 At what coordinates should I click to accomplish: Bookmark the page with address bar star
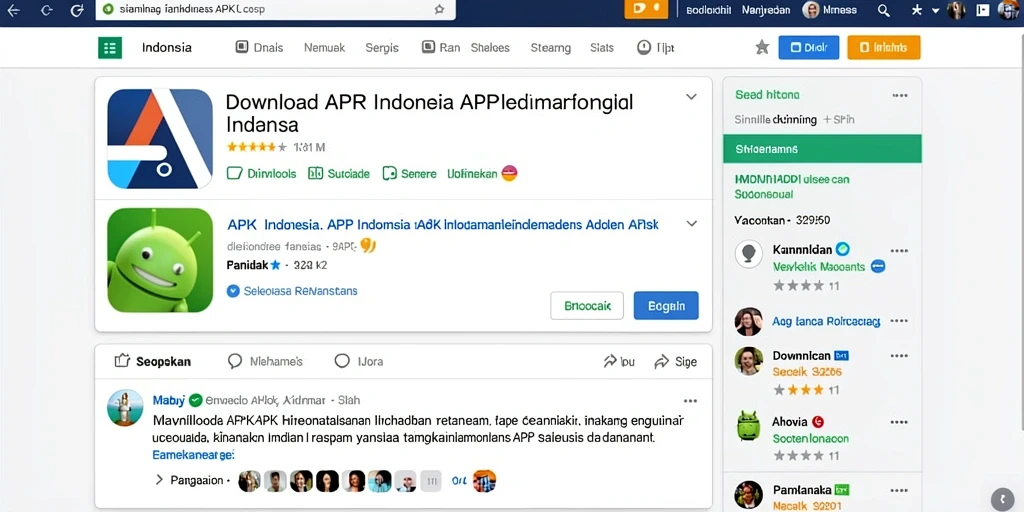pyautogui.click(x=440, y=10)
